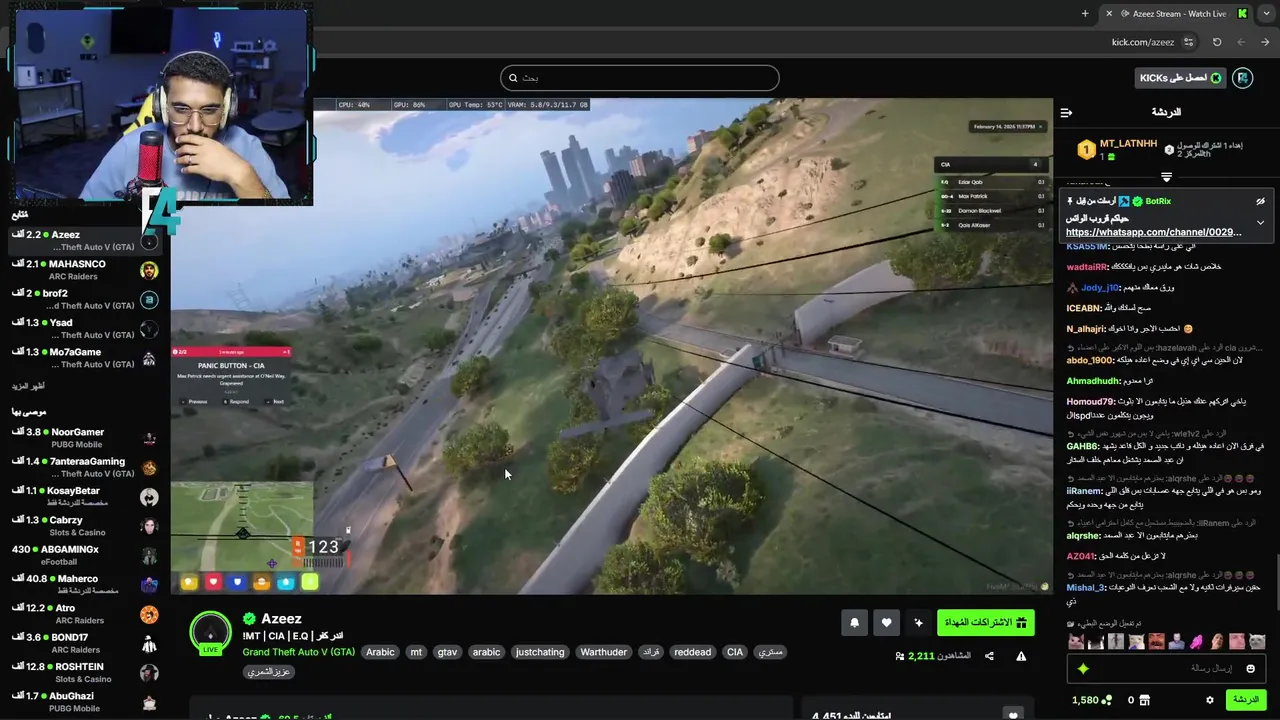Open ROSHTEIN recommended channel

pyautogui.click(x=85, y=673)
